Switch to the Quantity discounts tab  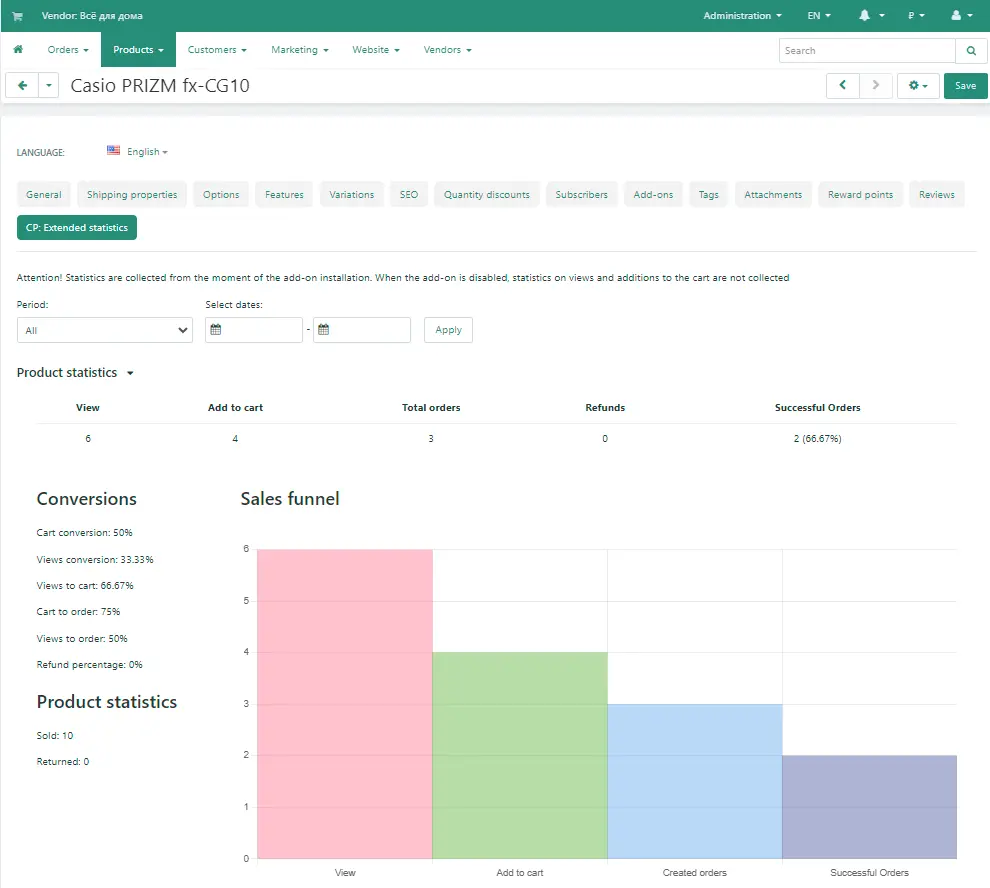point(487,195)
